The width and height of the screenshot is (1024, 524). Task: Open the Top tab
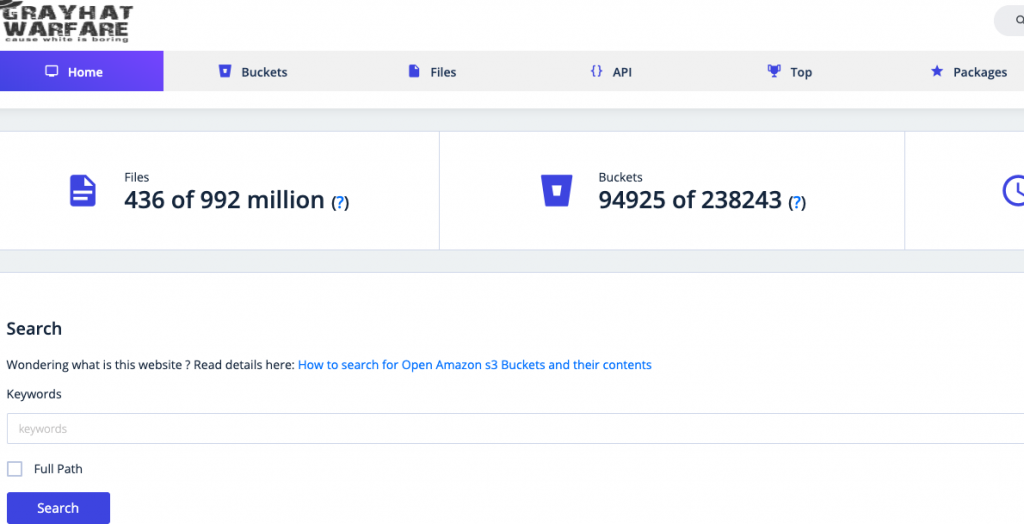(x=790, y=72)
